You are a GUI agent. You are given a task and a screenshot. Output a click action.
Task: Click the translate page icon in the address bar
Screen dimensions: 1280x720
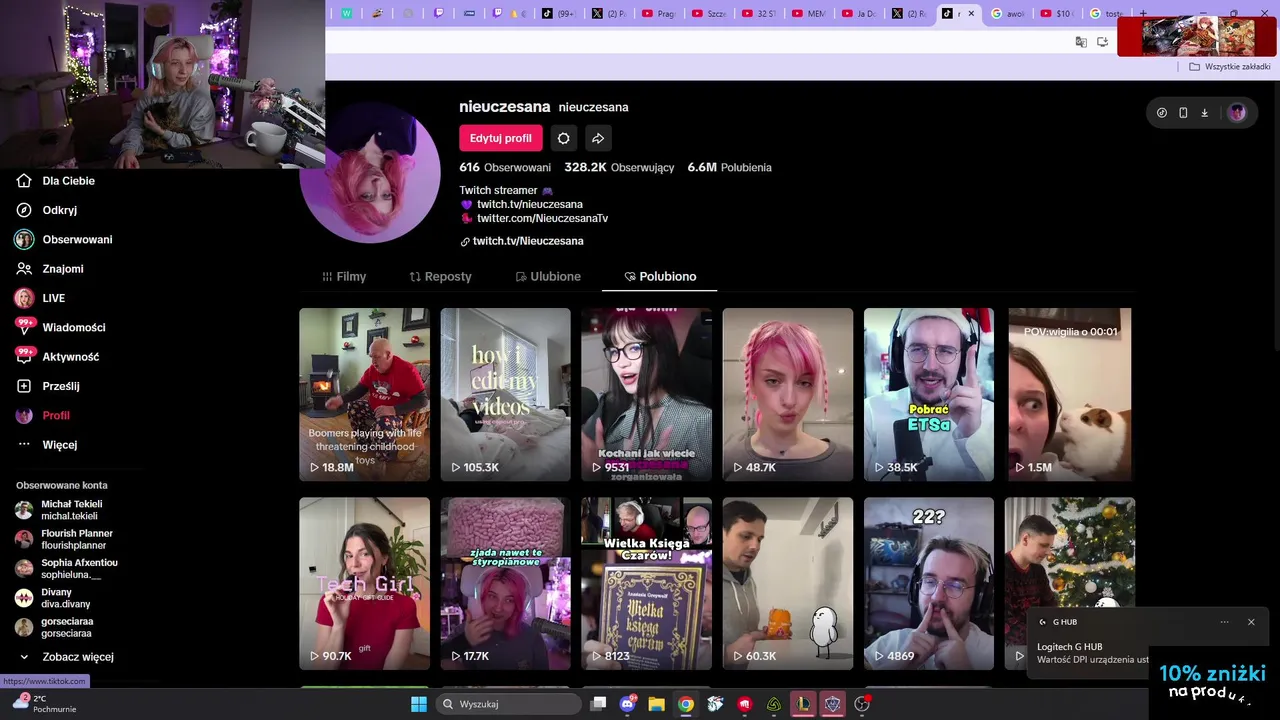click(x=1081, y=42)
